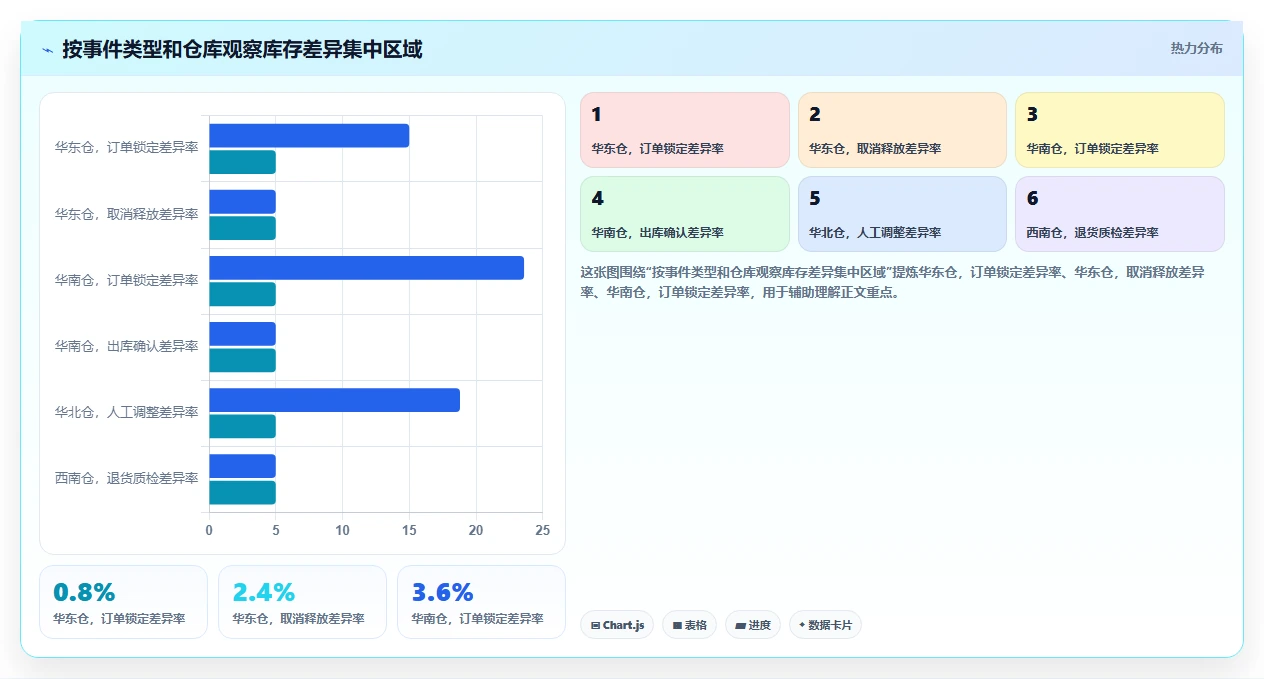Image resolution: width=1264 pixels, height=679 pixels.
Task: Click the chart axis label 华南仓，订单锁定差异率
Action: coord(127,280)
